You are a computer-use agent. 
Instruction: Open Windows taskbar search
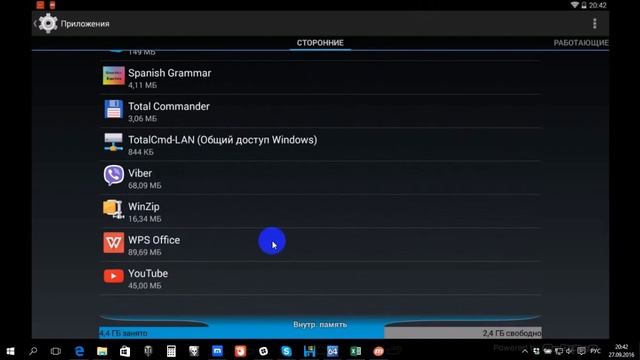coord(33,351)
